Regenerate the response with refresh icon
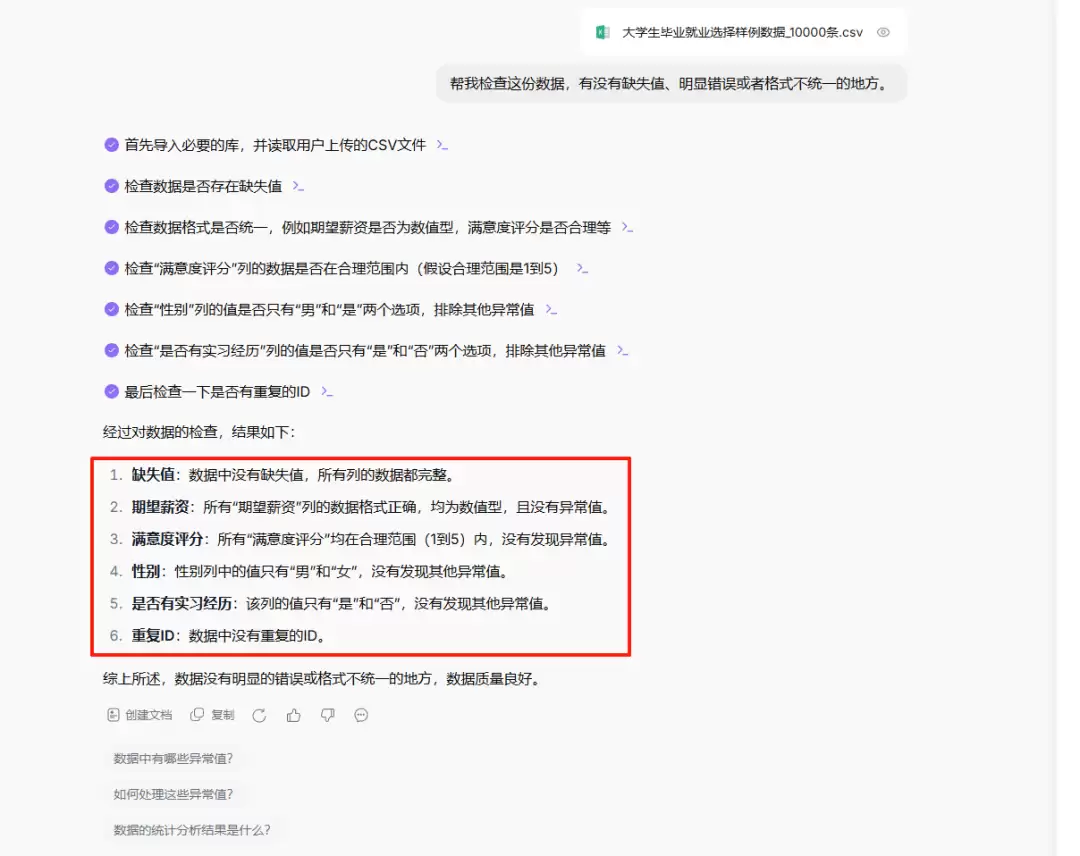The height and width of the screenshot is (856, 1080). point(259,716)
